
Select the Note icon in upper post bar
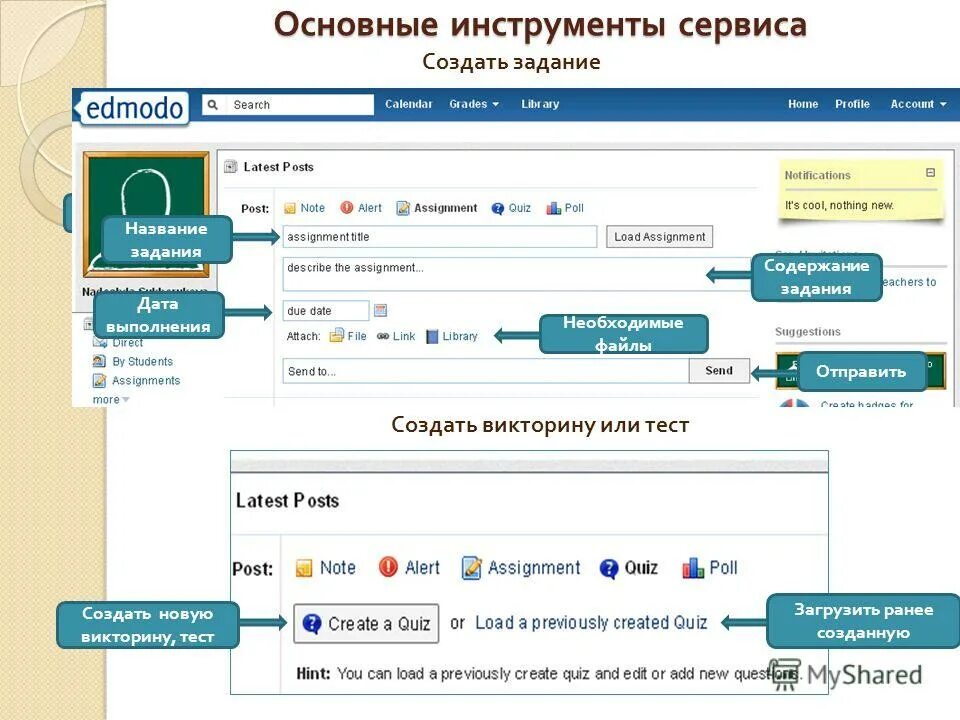290,208
